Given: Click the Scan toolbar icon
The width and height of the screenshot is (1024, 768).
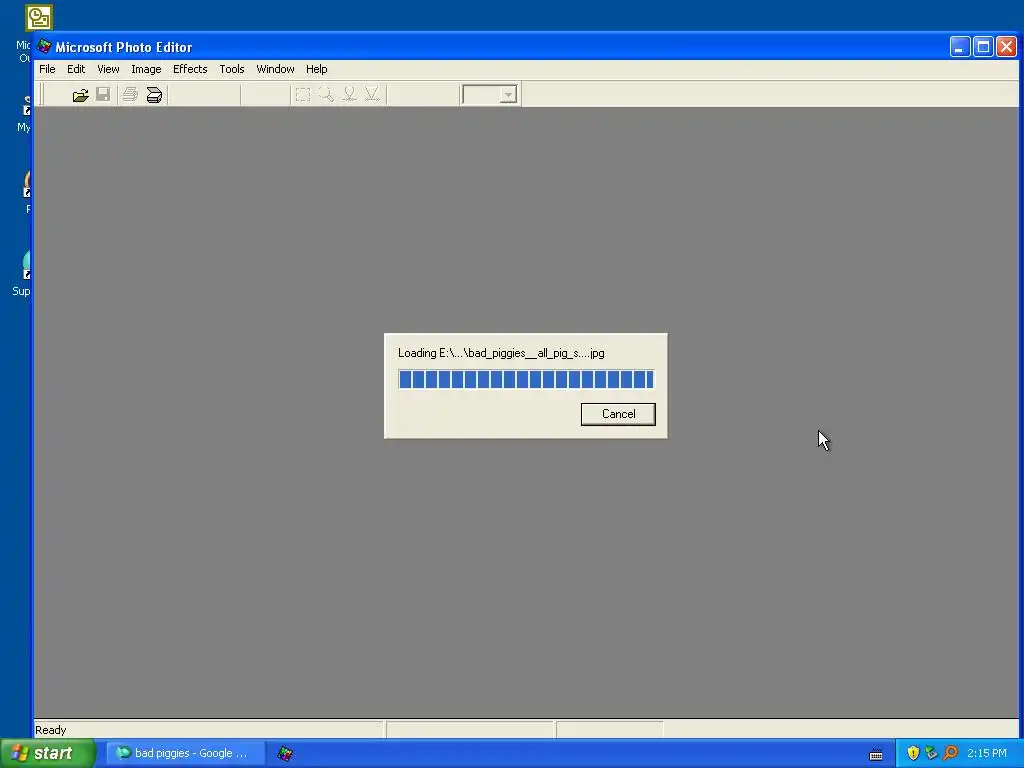Looking at the screenshot, I should click(x=154, y=95).
